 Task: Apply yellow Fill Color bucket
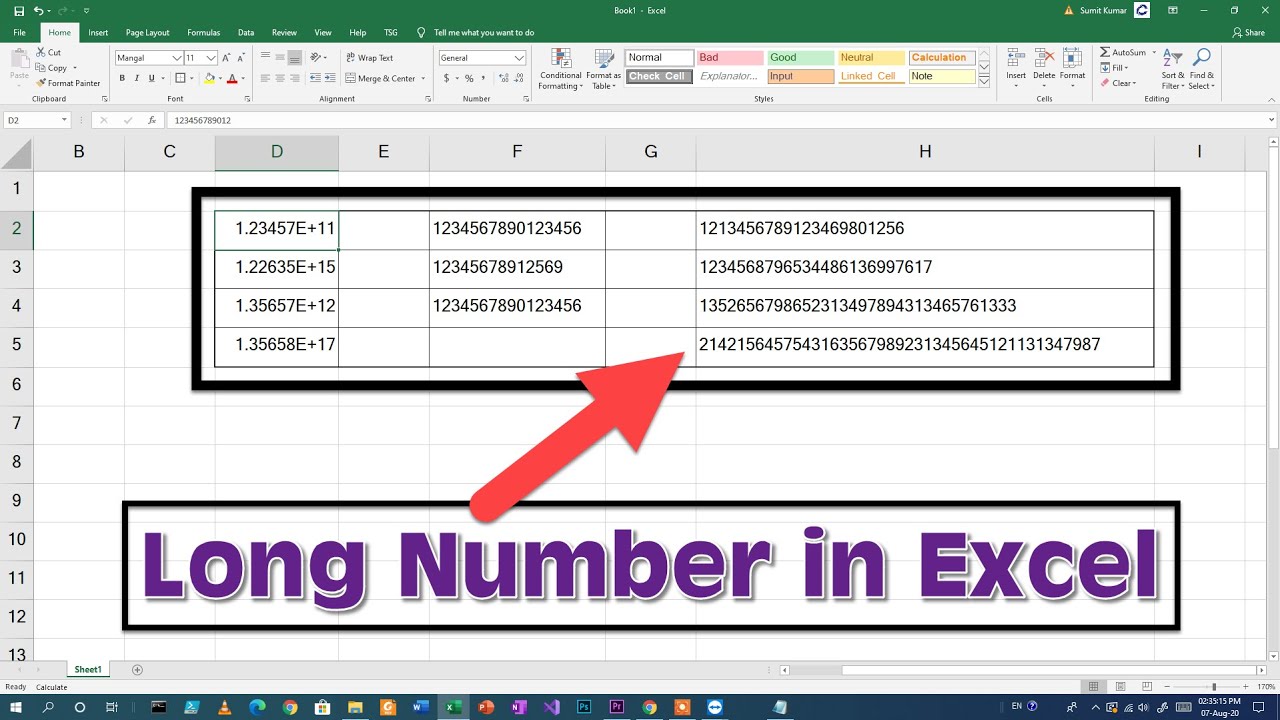click(209, 78)
